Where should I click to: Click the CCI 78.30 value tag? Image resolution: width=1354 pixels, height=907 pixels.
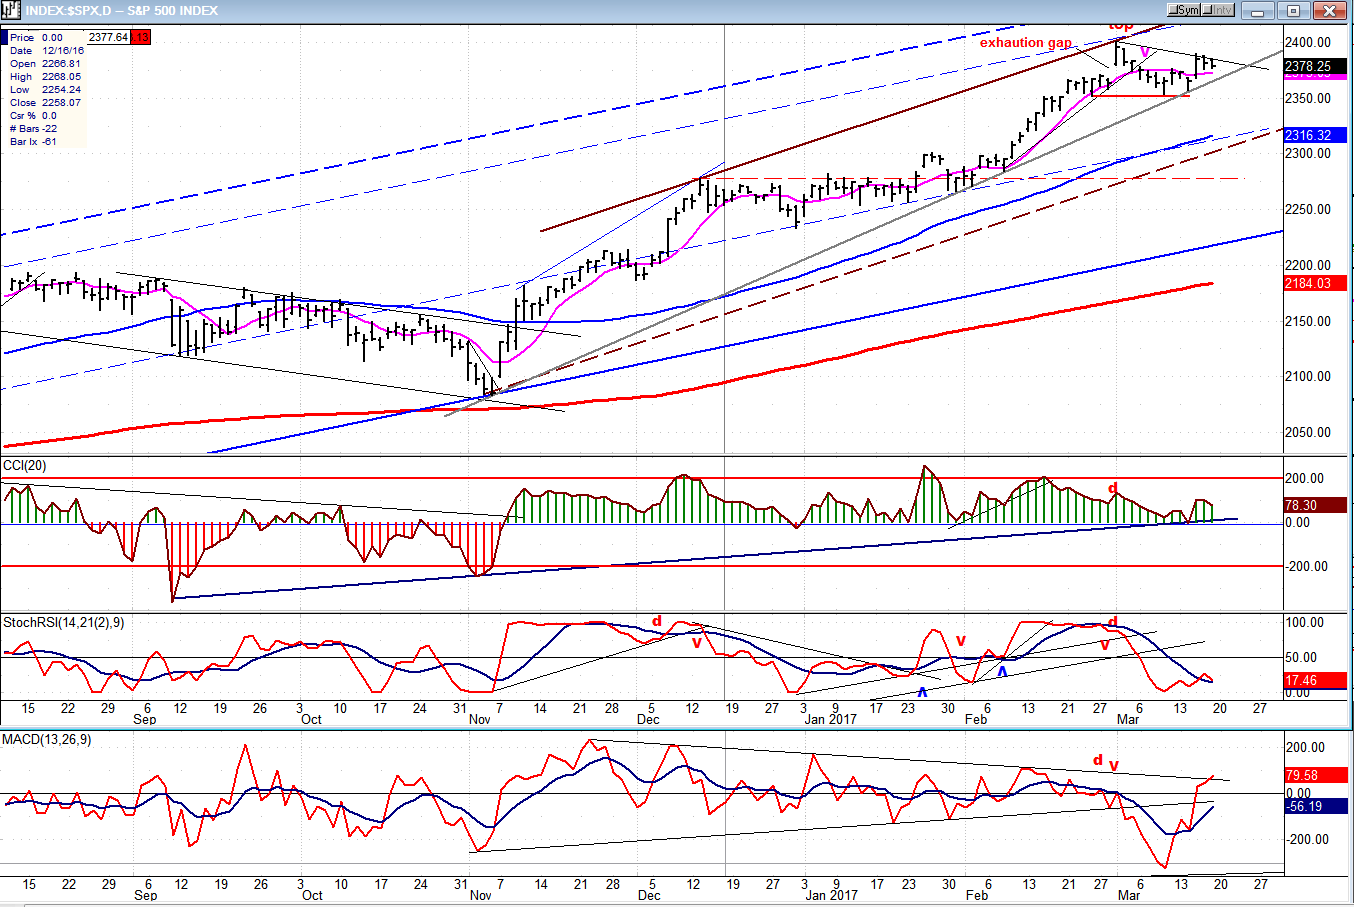(1314, 506)
